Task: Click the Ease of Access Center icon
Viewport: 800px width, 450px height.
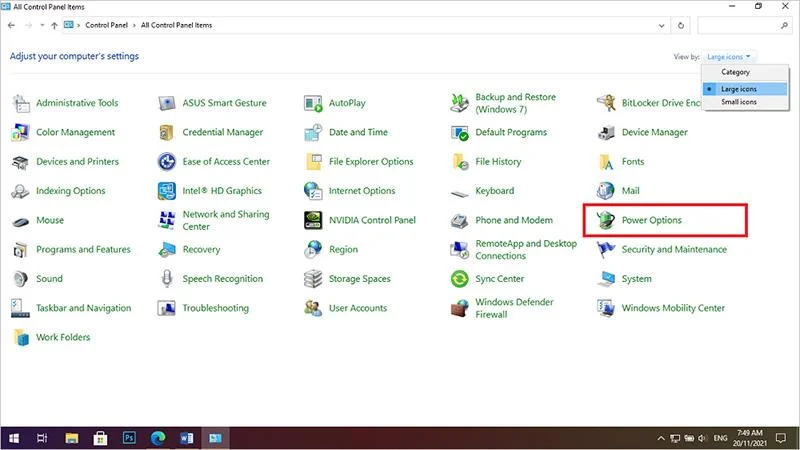Action: [x=167, y=162]
